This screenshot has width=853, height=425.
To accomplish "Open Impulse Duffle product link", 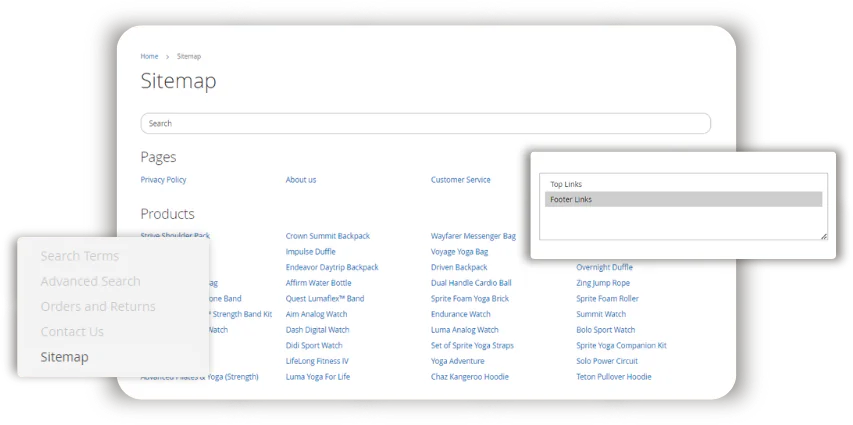I will point(311,252).
